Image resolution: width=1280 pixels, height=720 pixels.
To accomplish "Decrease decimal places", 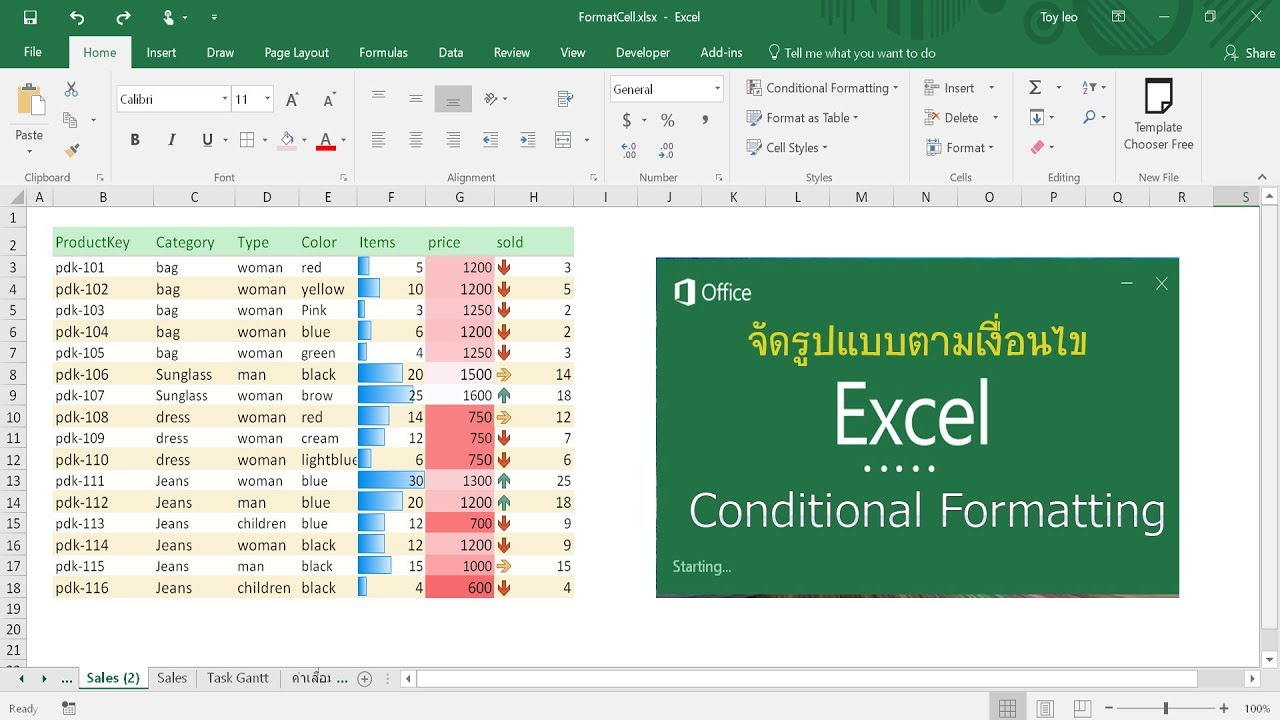I will coord(667,150).
